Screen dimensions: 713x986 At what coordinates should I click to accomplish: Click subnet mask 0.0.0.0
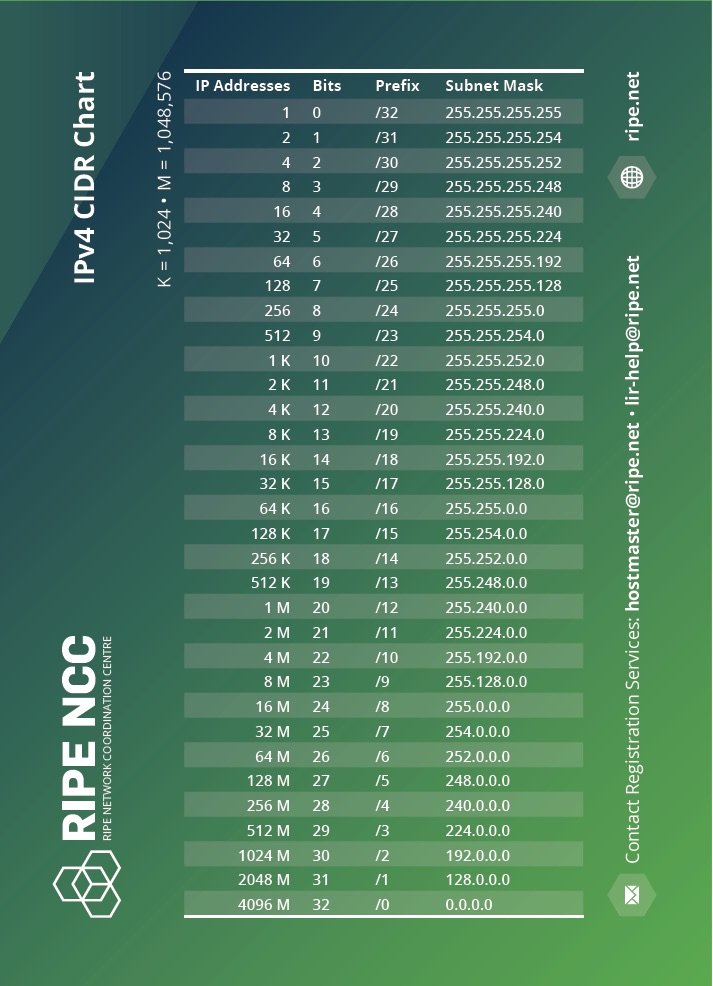tap(469, 905)
